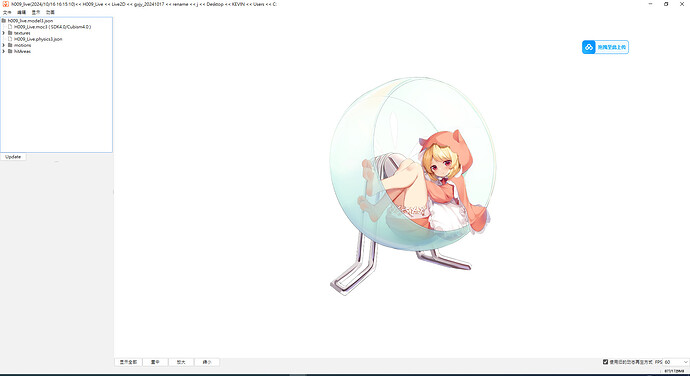Screen dimensions: 690x376
Task: Click the center (置中) view button
Action: 155,362
